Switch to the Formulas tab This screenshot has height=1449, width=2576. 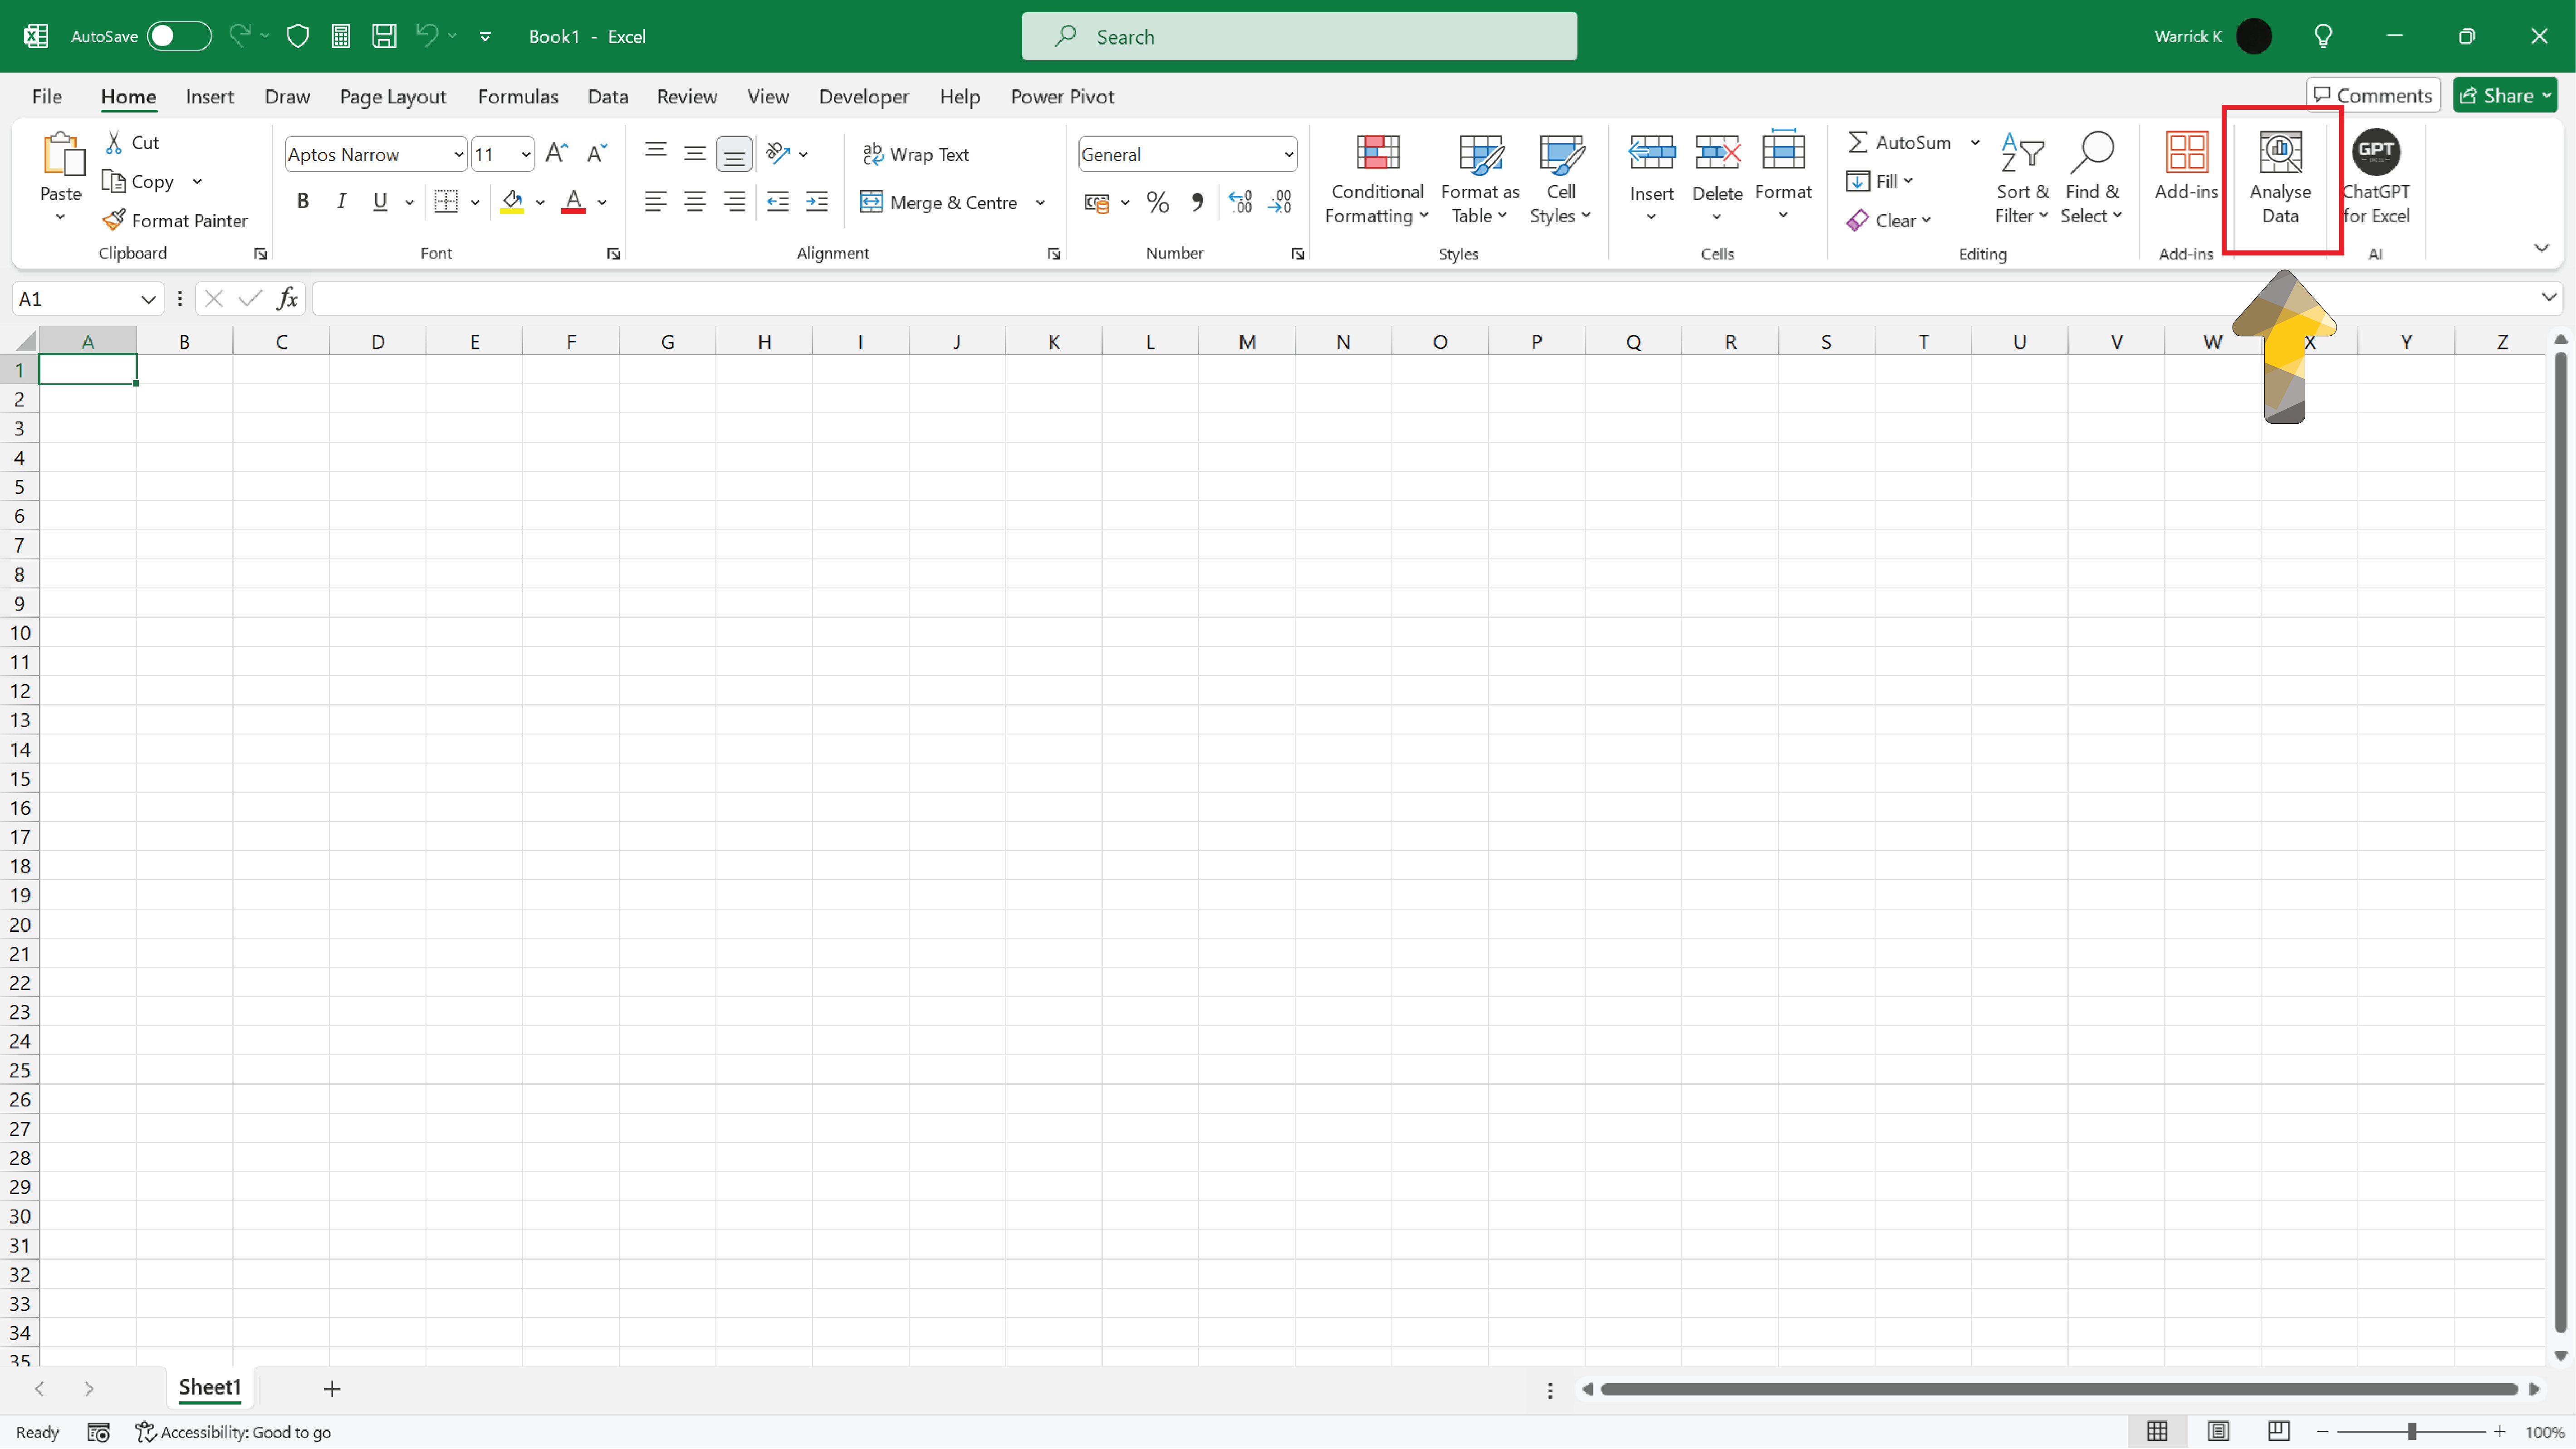click(x=518, y=96)
